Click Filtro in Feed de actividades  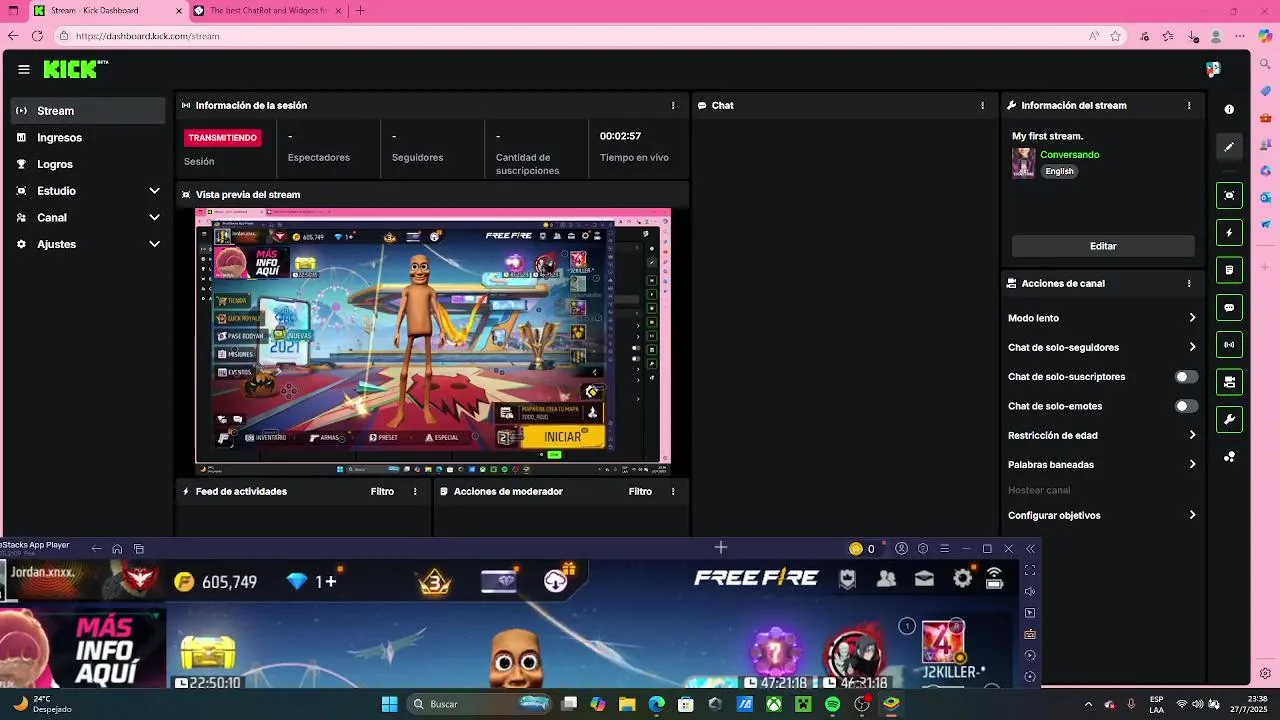click(x=382, y=491)
